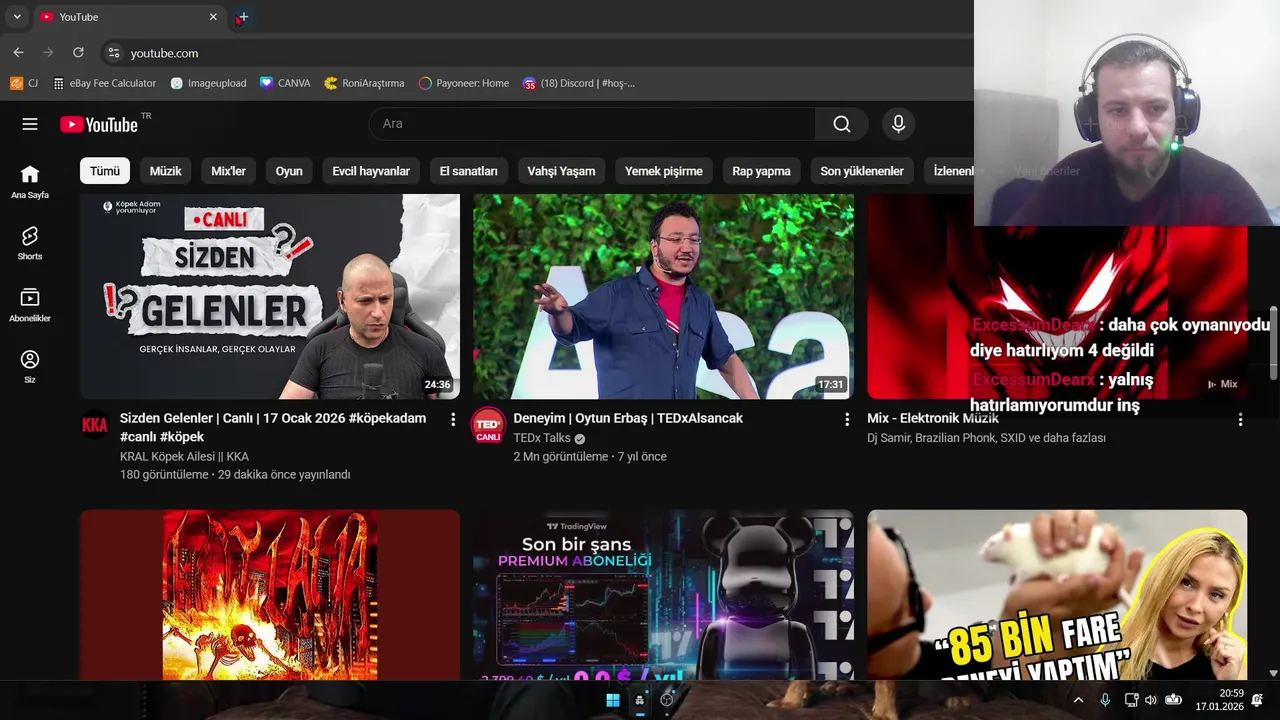Open Sizden Gelenler video thumbnail
The image size is (1280, 720).
pyautogui.click(x=270, y=297)
